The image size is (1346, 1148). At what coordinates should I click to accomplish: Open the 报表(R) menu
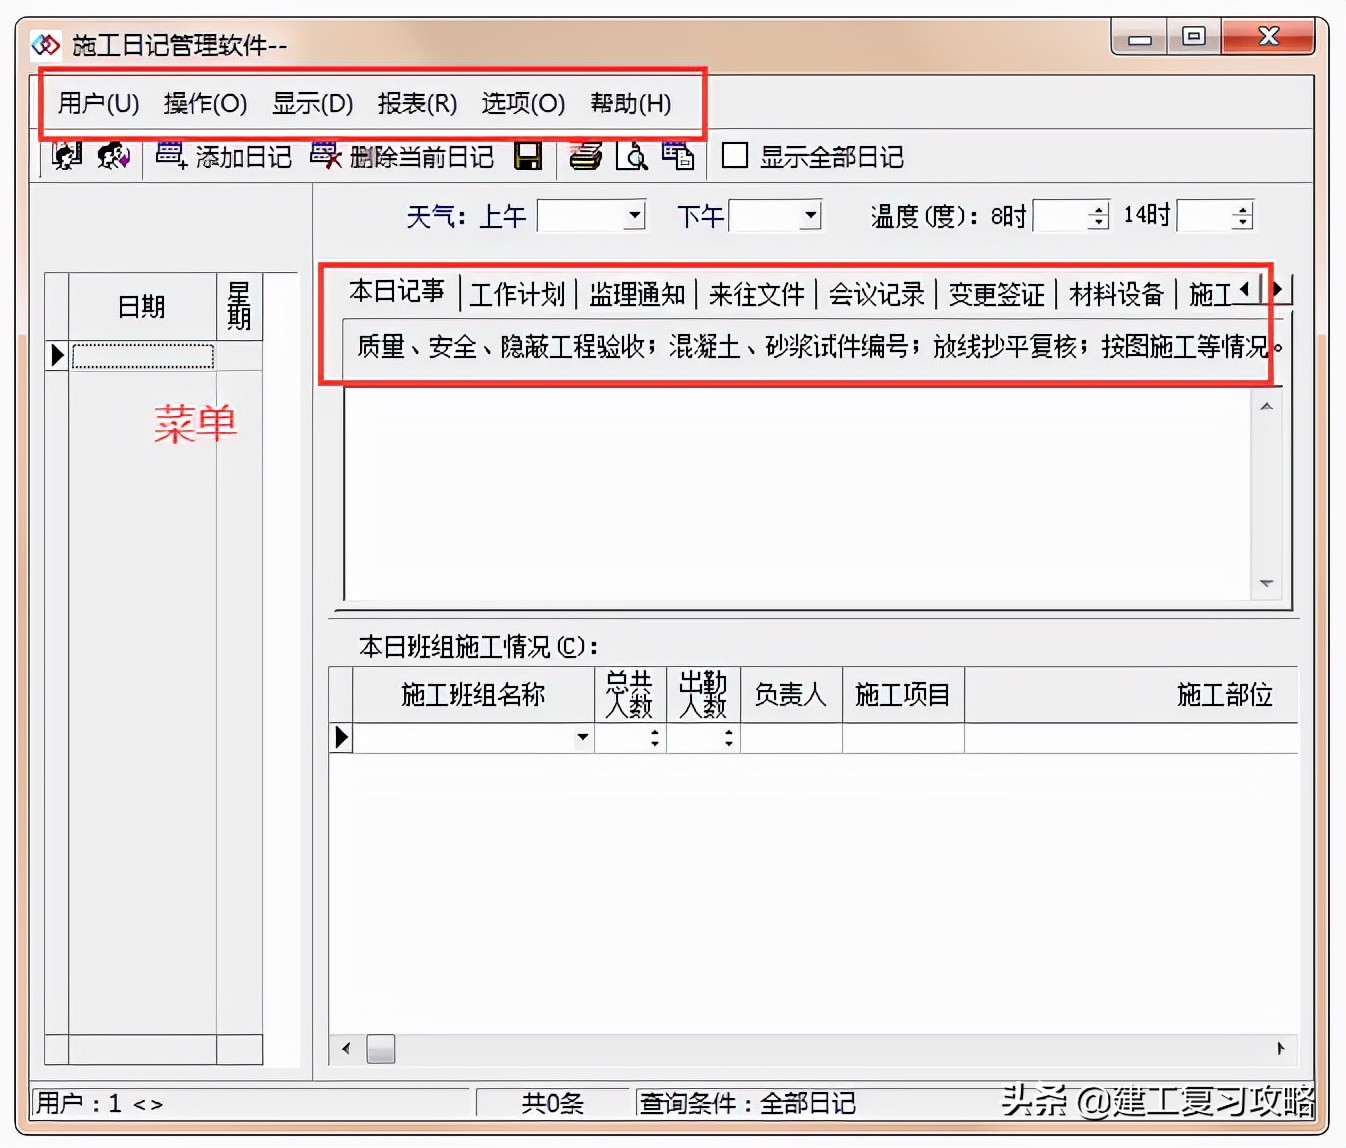click(418, 103)
